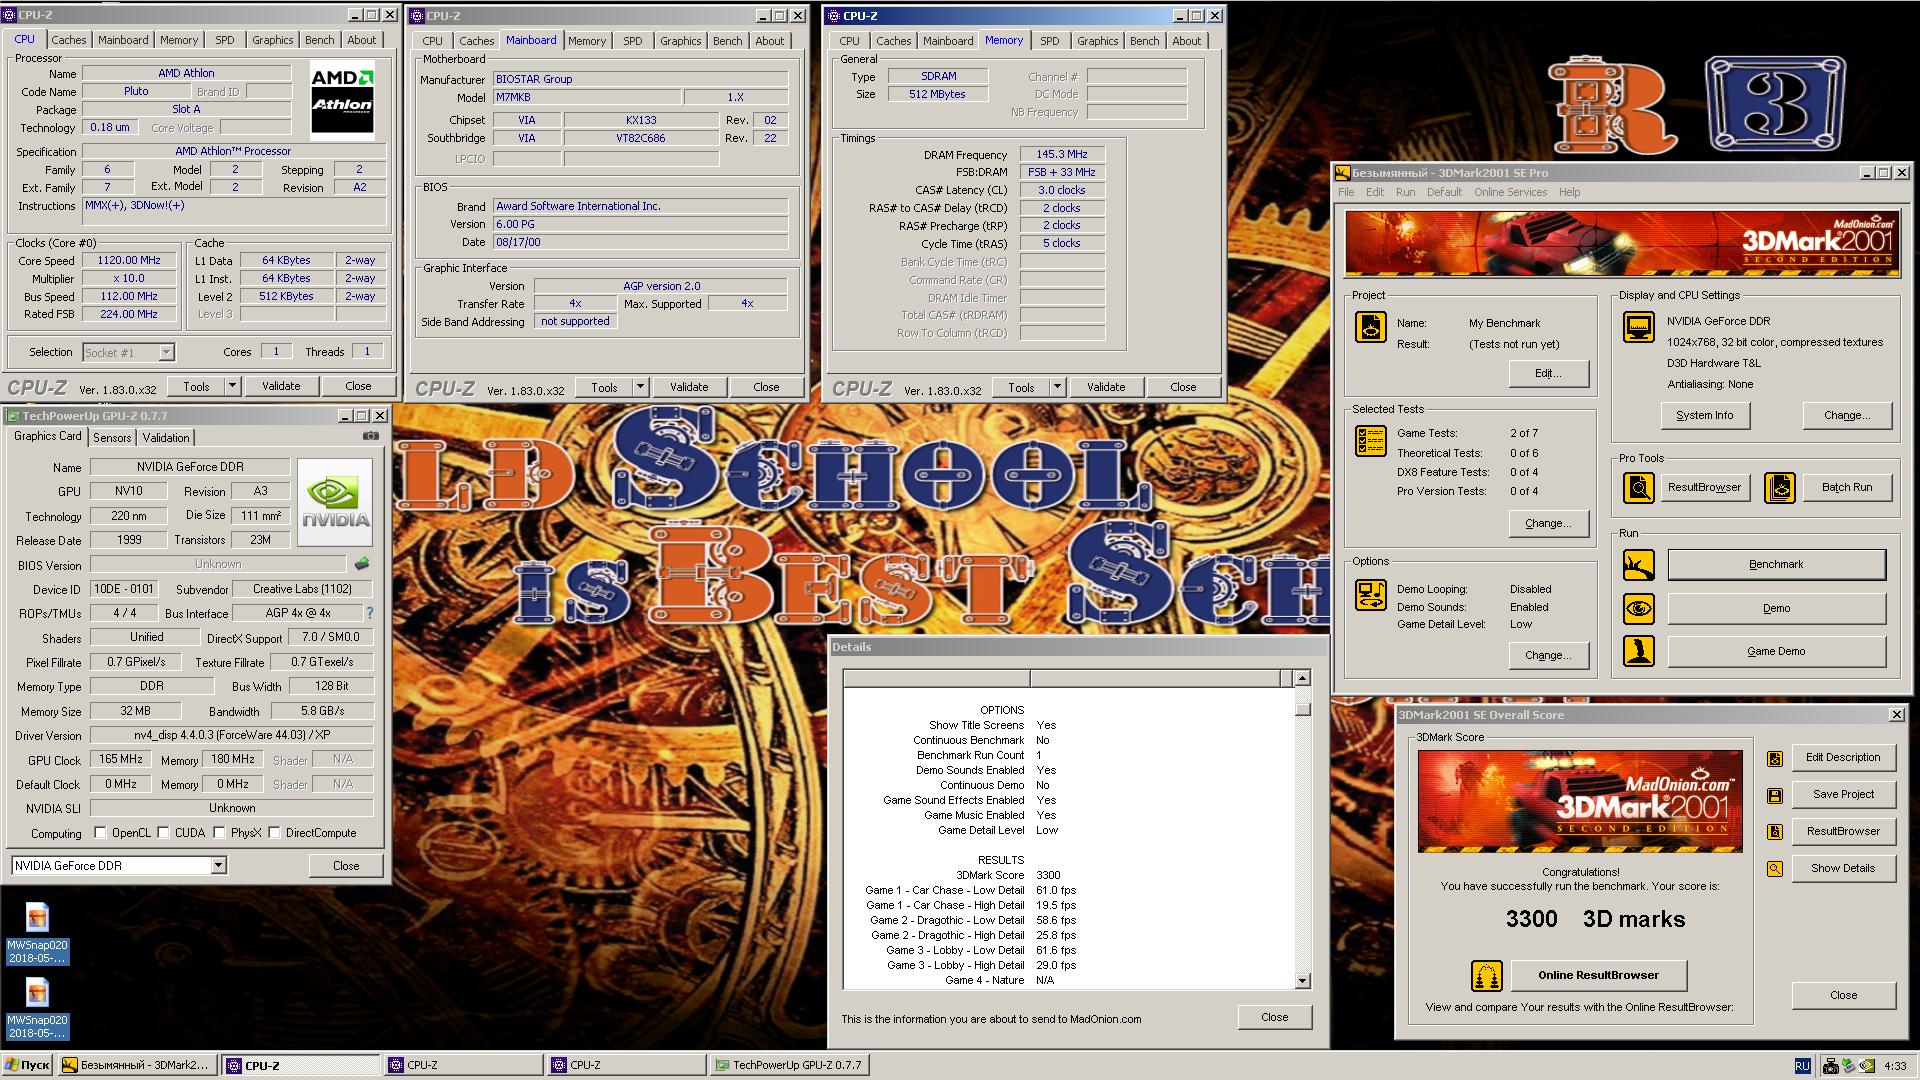Click the System Info button

click(x=1704, y=415)
